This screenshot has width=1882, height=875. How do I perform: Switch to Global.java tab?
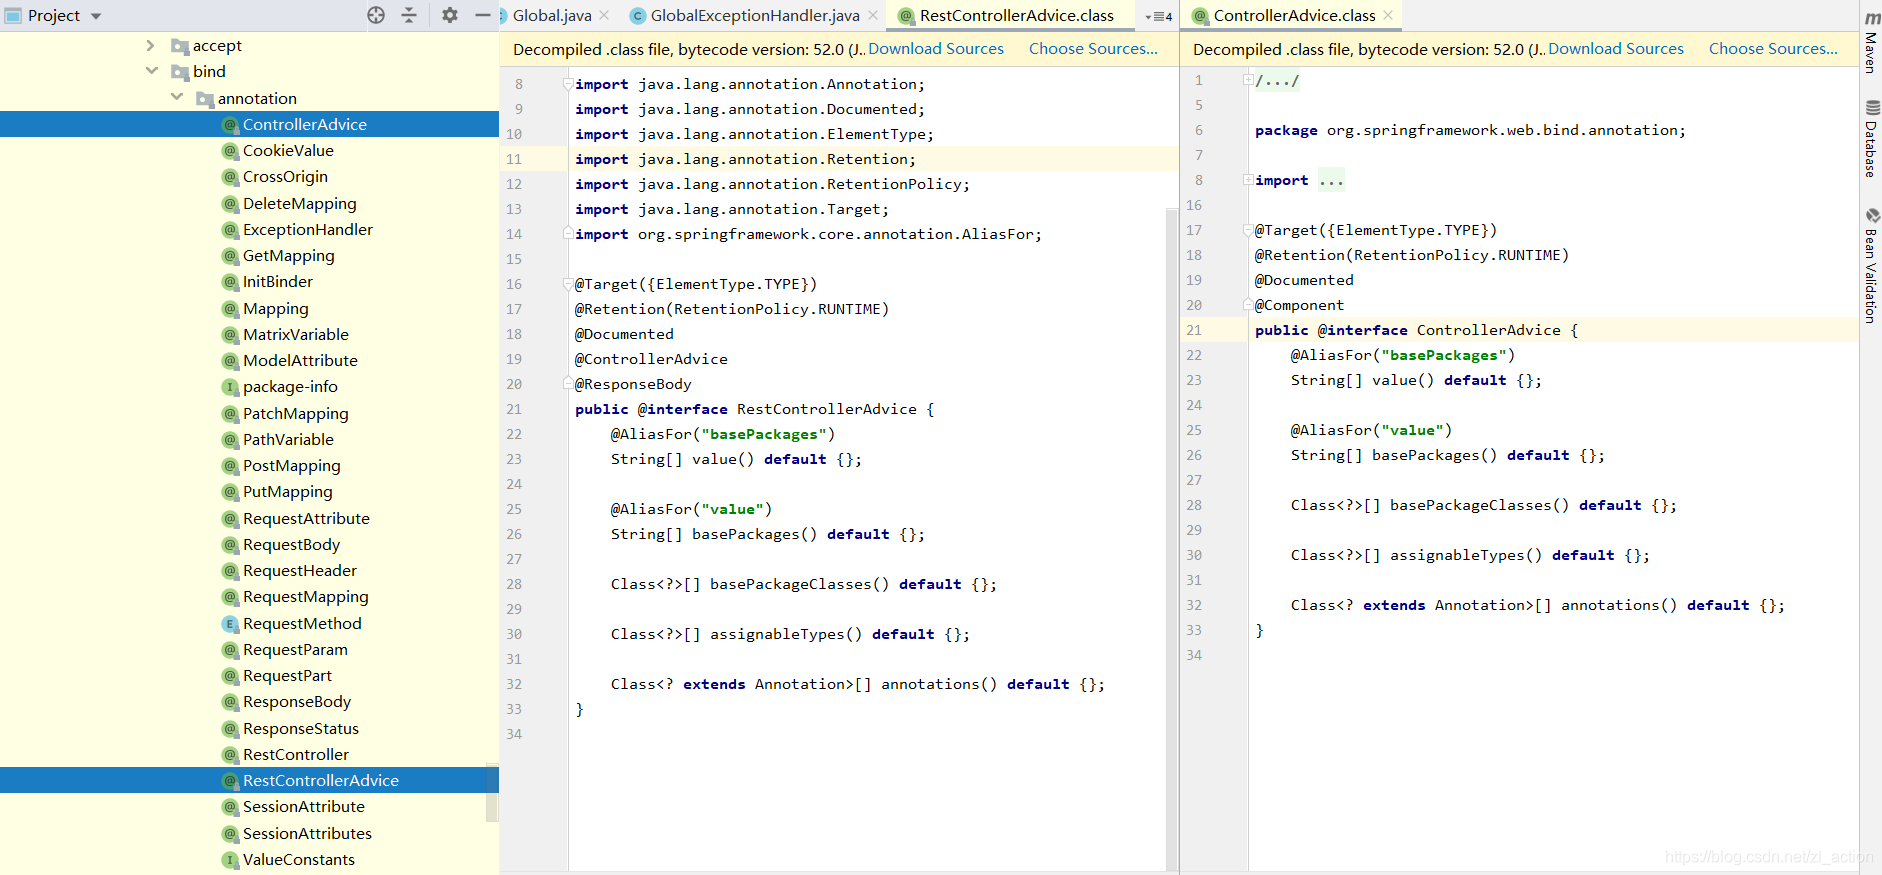click(552, 15)
